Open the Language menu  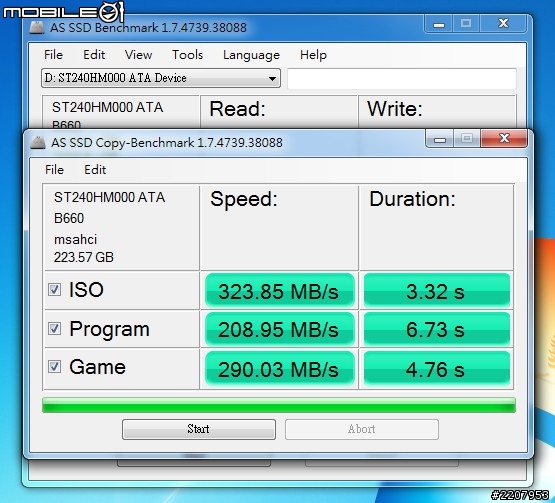[251, 55]
